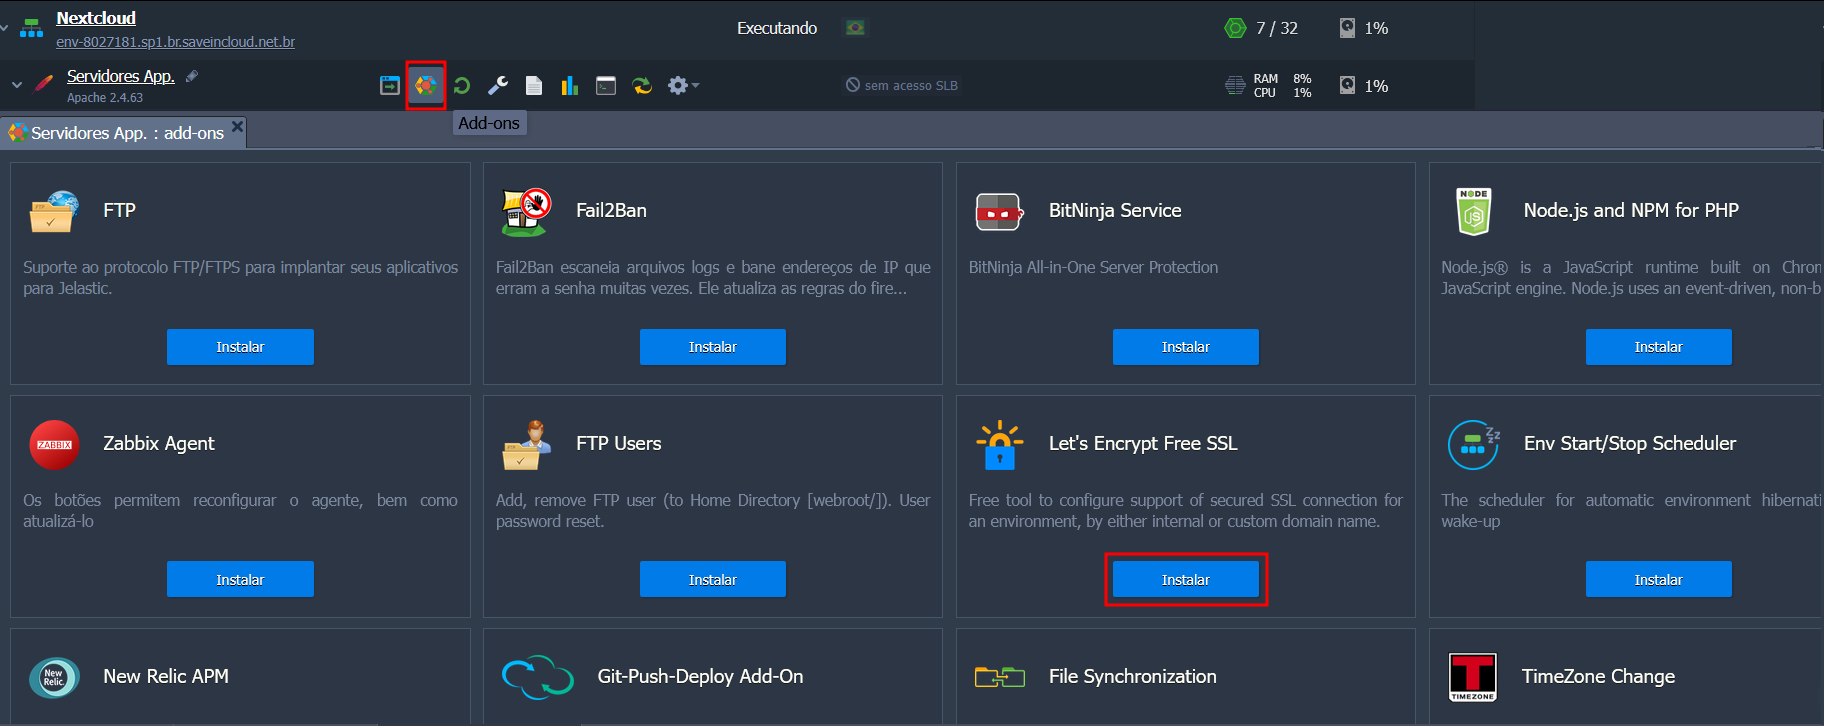This screenshot has height=726, width=1824.
Task: Click the 'TimeZone Change' title
Action: click(x=1598, y=676)
